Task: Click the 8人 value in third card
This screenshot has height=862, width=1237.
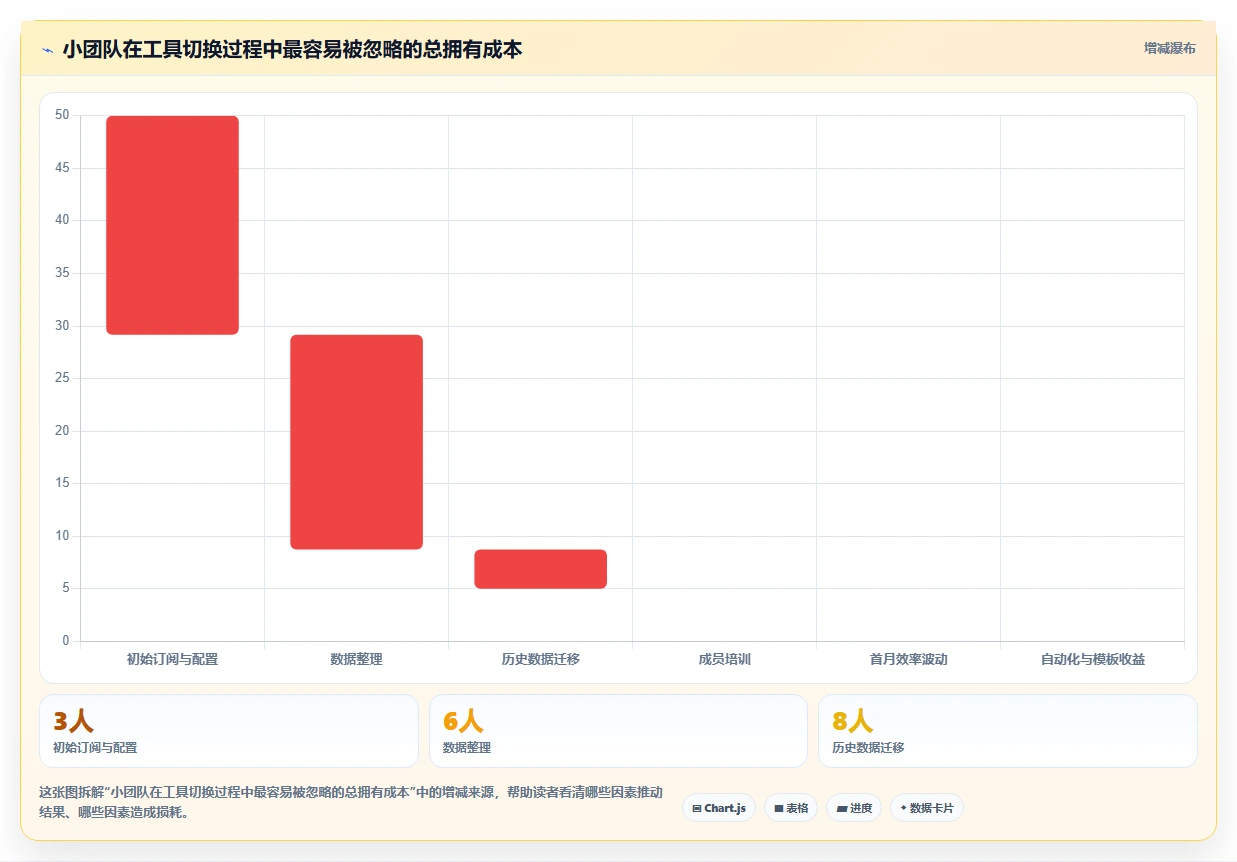Action: 853,721
